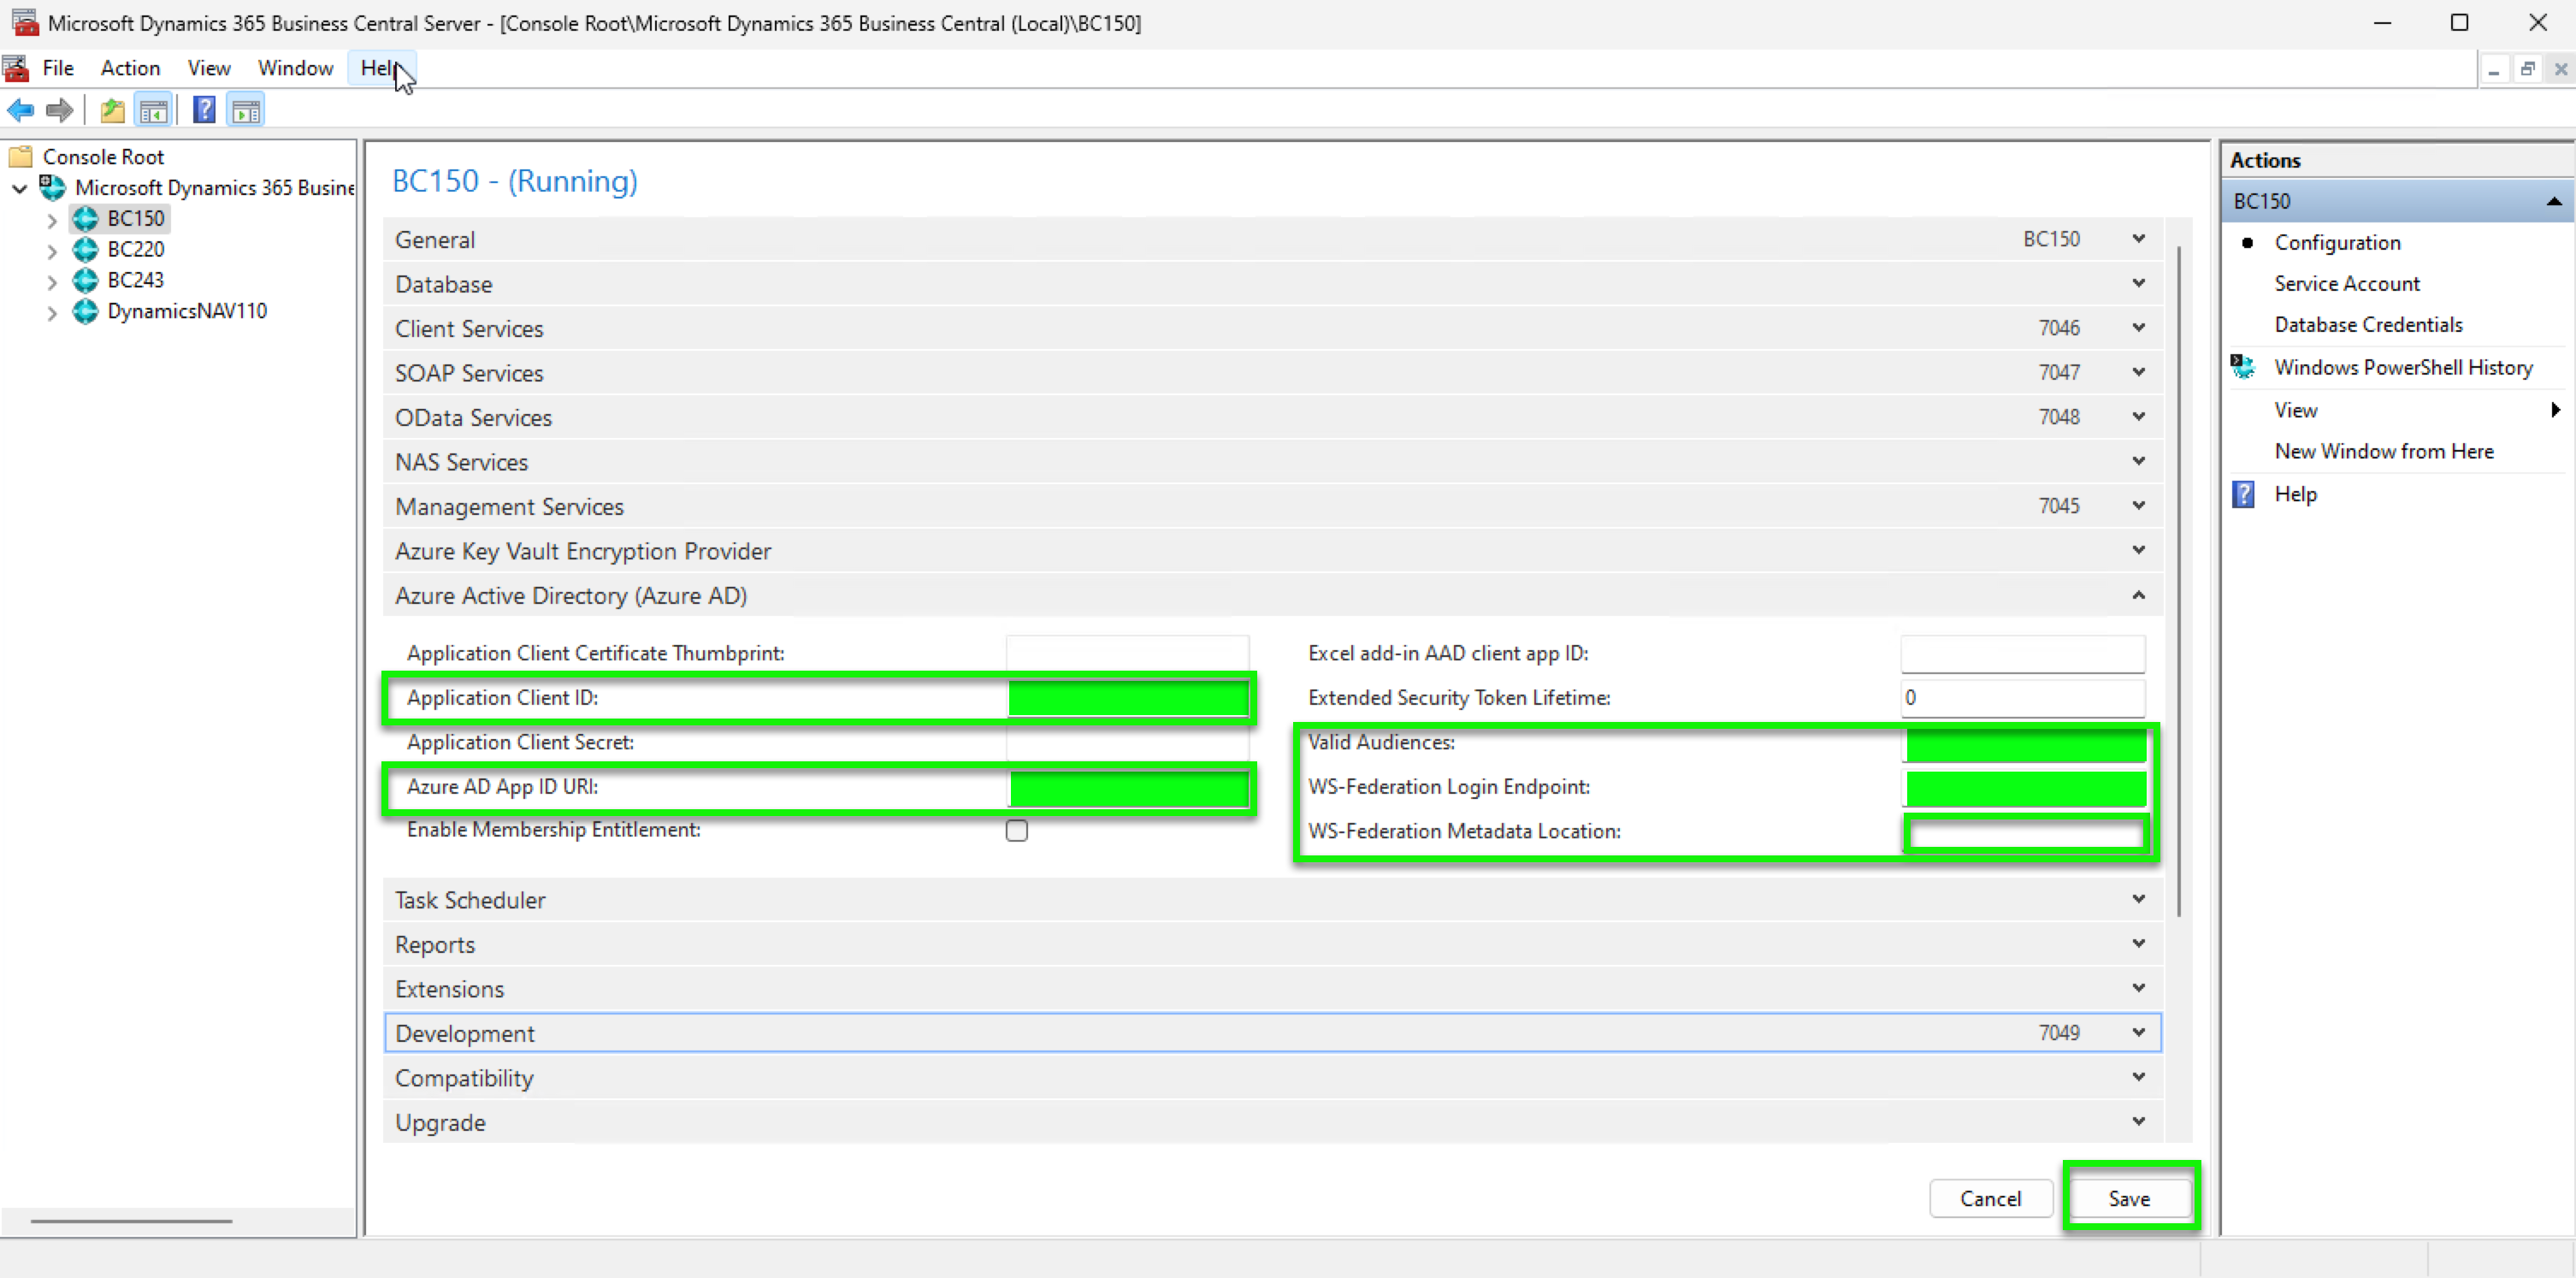
Task: Click the DynamicsNAV110 instance icon
Action: (x=86, y=311)
